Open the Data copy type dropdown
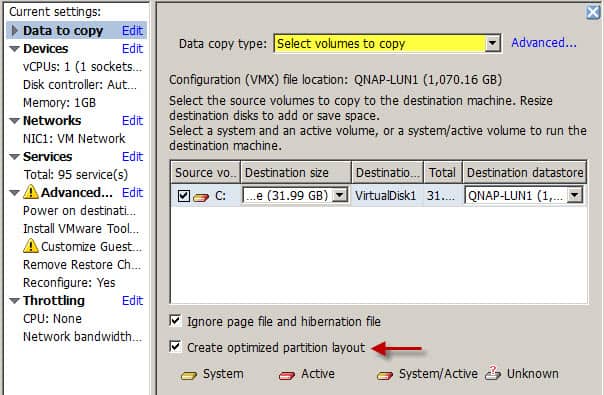 492,43
